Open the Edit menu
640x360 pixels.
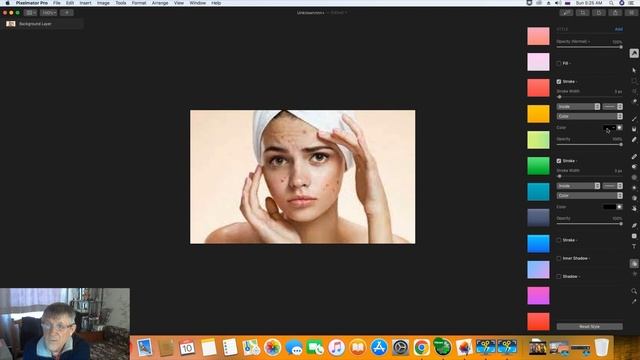coord(70,3)
